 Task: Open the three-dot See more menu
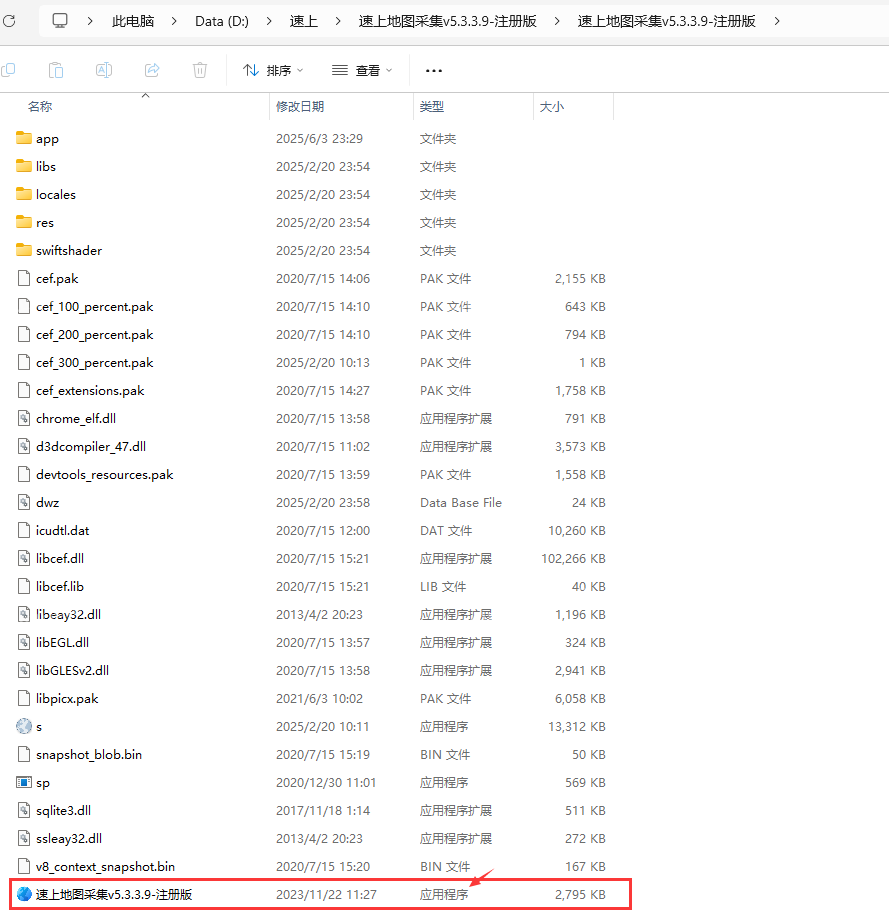point(433,71)
